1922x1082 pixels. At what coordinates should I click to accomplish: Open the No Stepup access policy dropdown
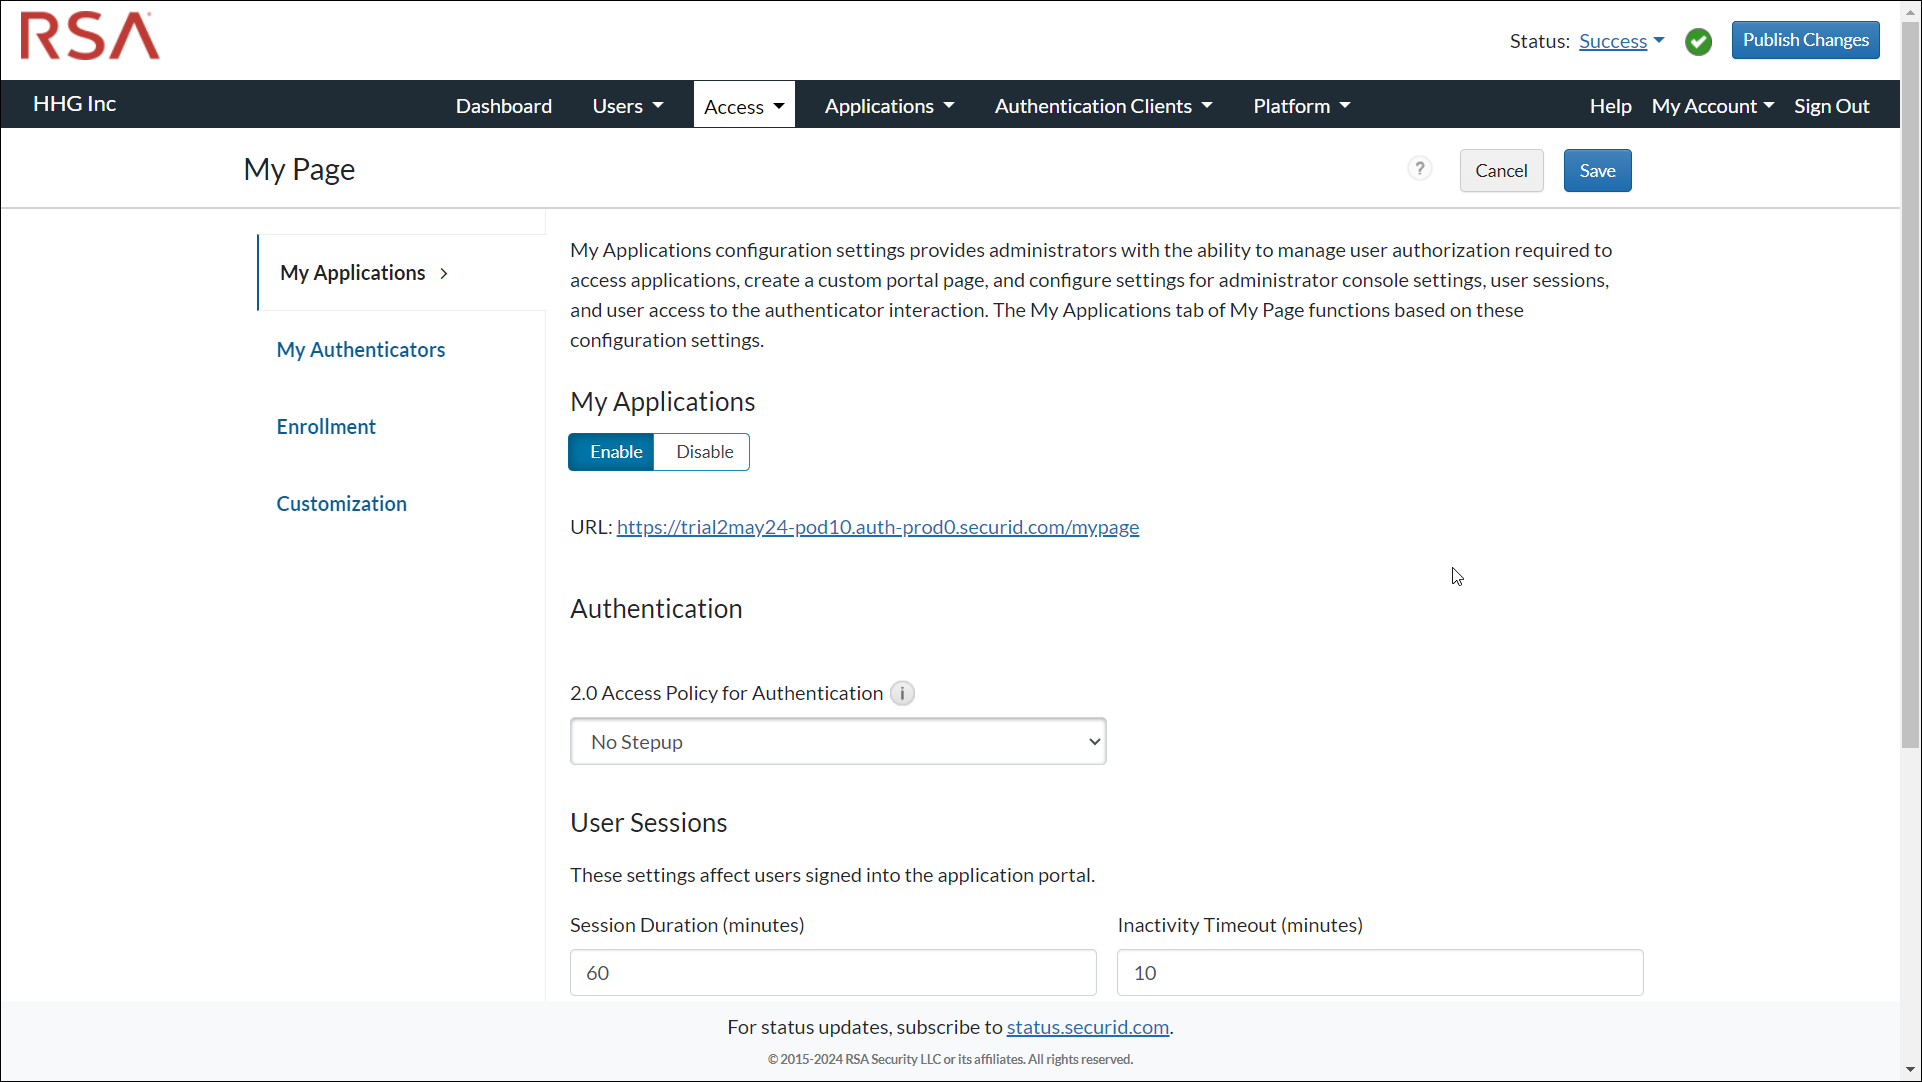tap(838, 741)
